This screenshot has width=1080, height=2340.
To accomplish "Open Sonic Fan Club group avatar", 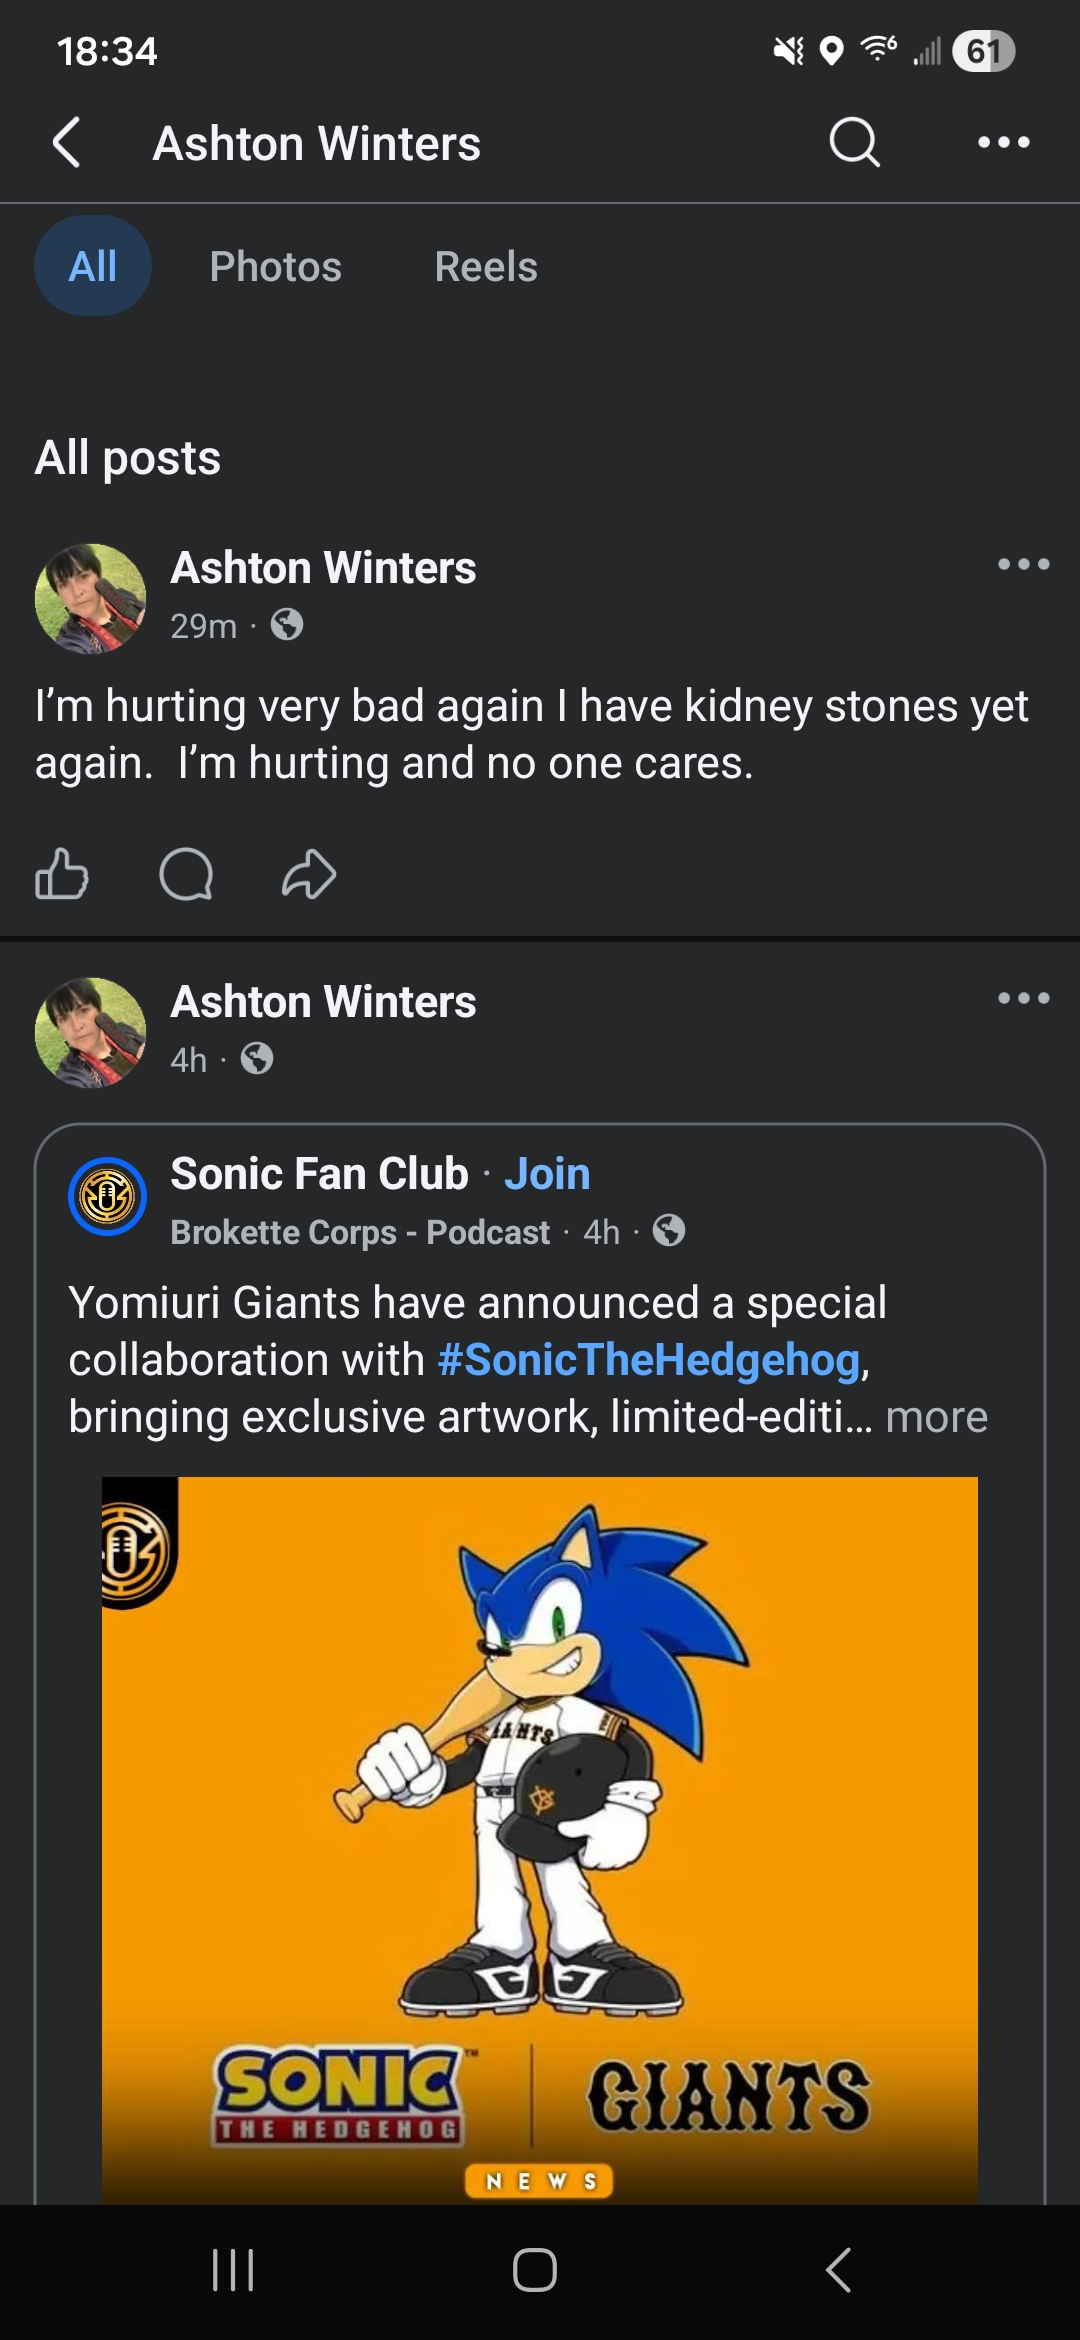I will [x=107, y=1196].
